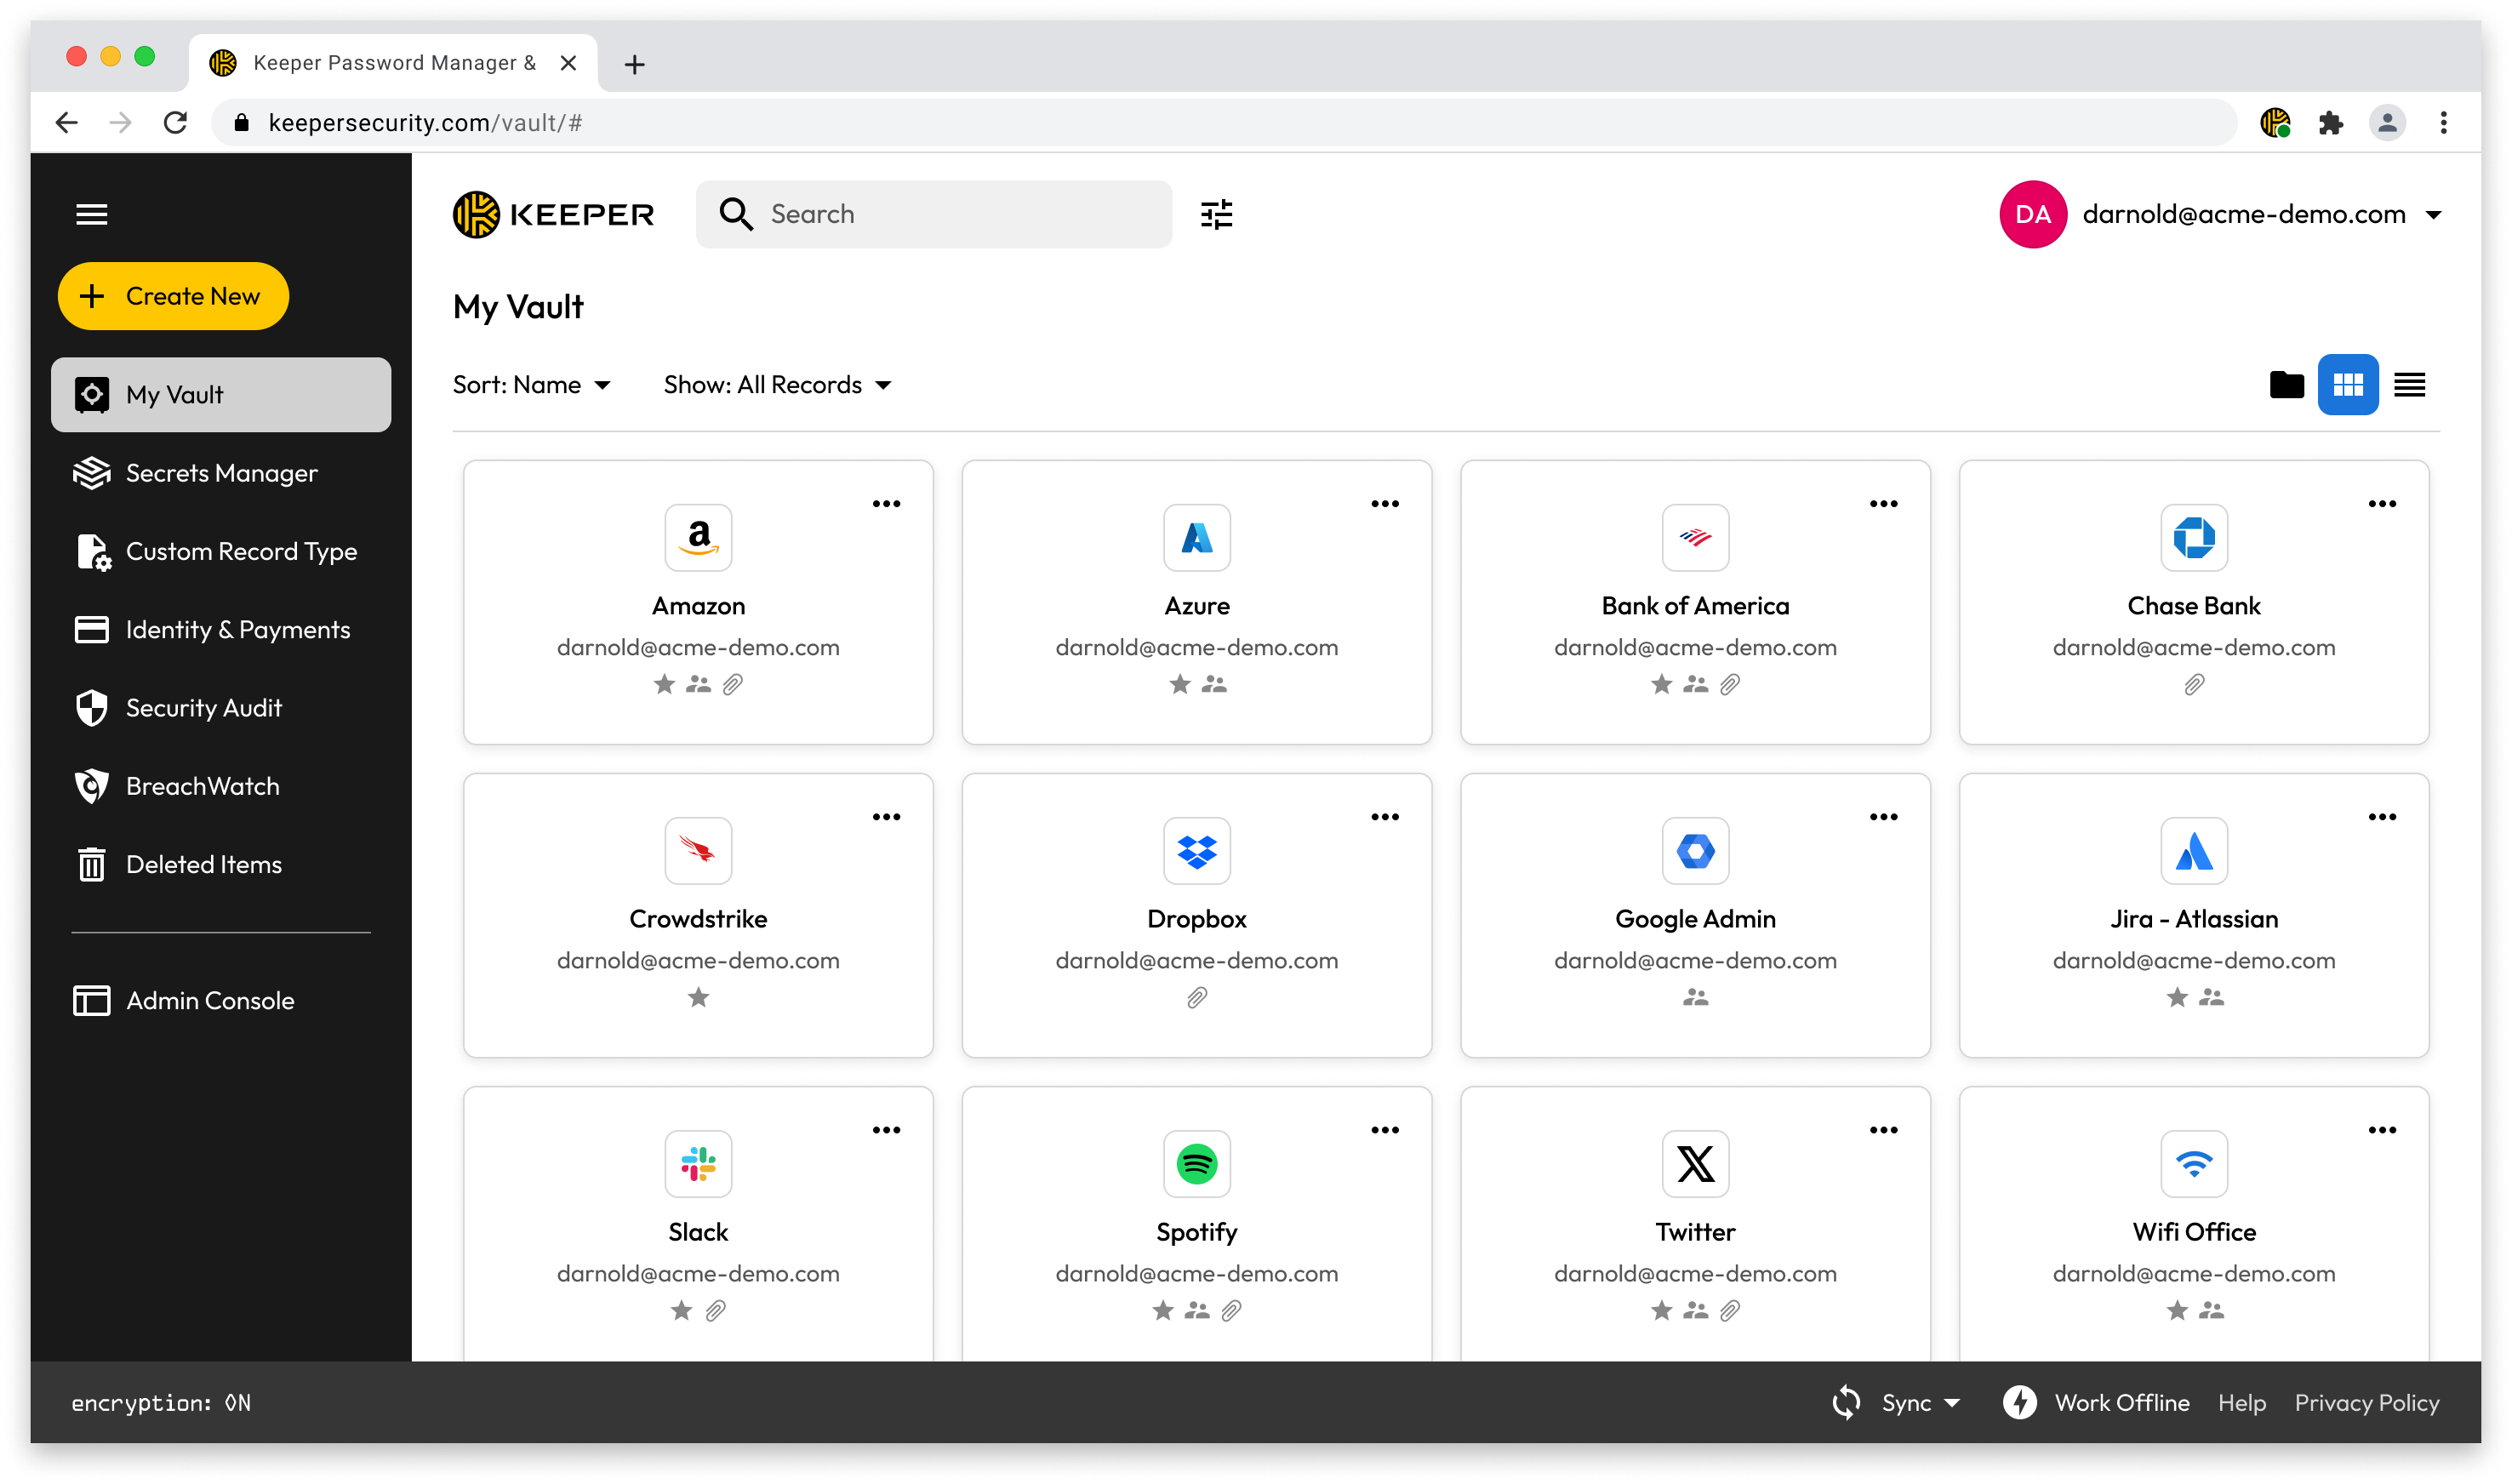Open Chrome profile avatar icon

pos(2386,122)
